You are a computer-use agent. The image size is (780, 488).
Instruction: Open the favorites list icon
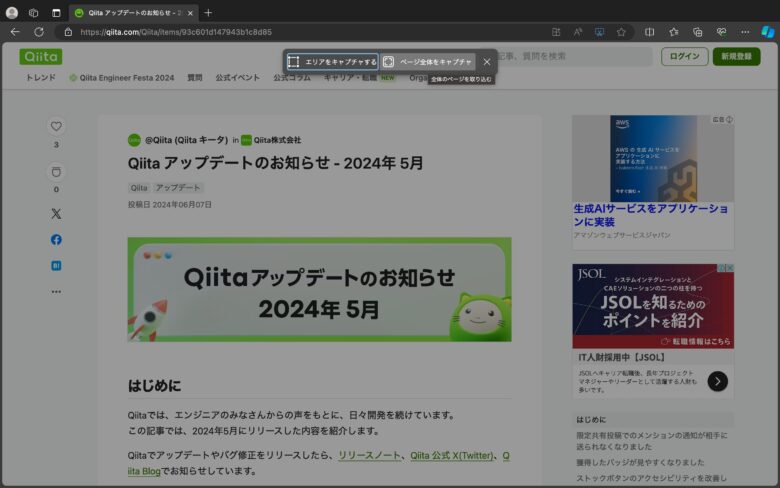(x=674, y=32)
